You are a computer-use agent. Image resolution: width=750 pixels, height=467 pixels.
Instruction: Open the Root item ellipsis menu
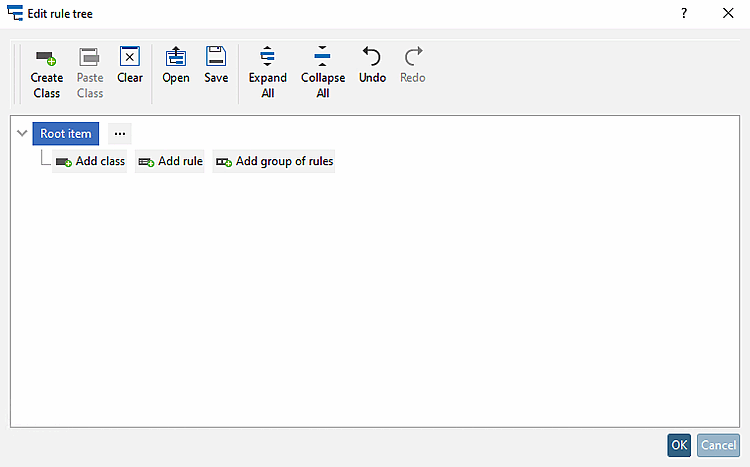pos(120,133)
